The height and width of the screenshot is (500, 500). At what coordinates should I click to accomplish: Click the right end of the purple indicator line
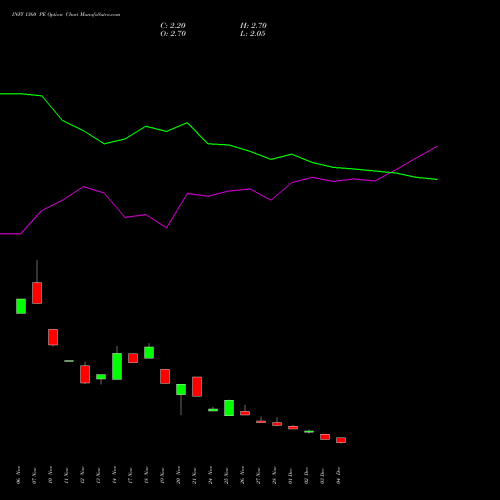(437, 147)
